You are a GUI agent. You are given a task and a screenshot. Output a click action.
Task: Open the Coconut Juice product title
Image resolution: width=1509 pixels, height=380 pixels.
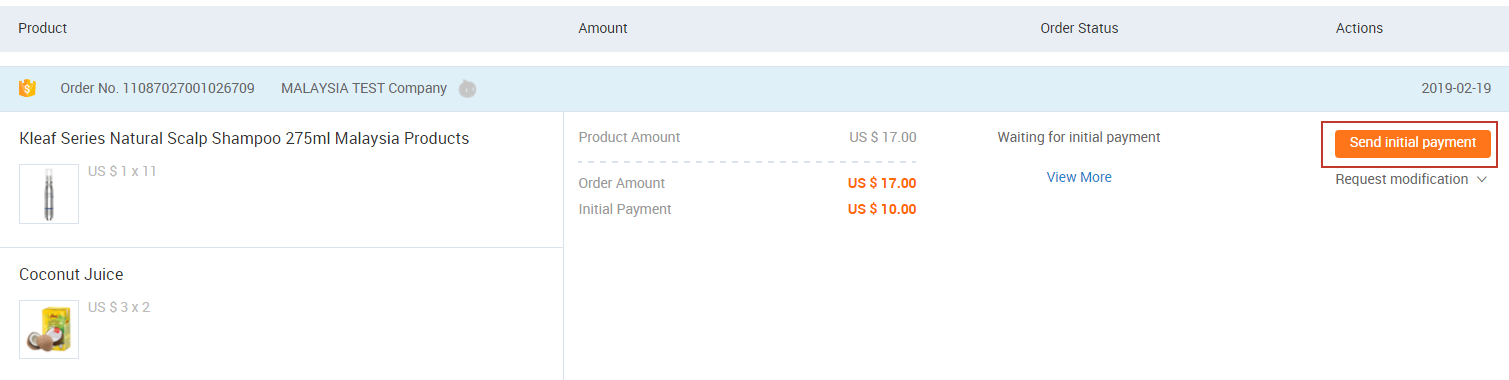point(71,274)
